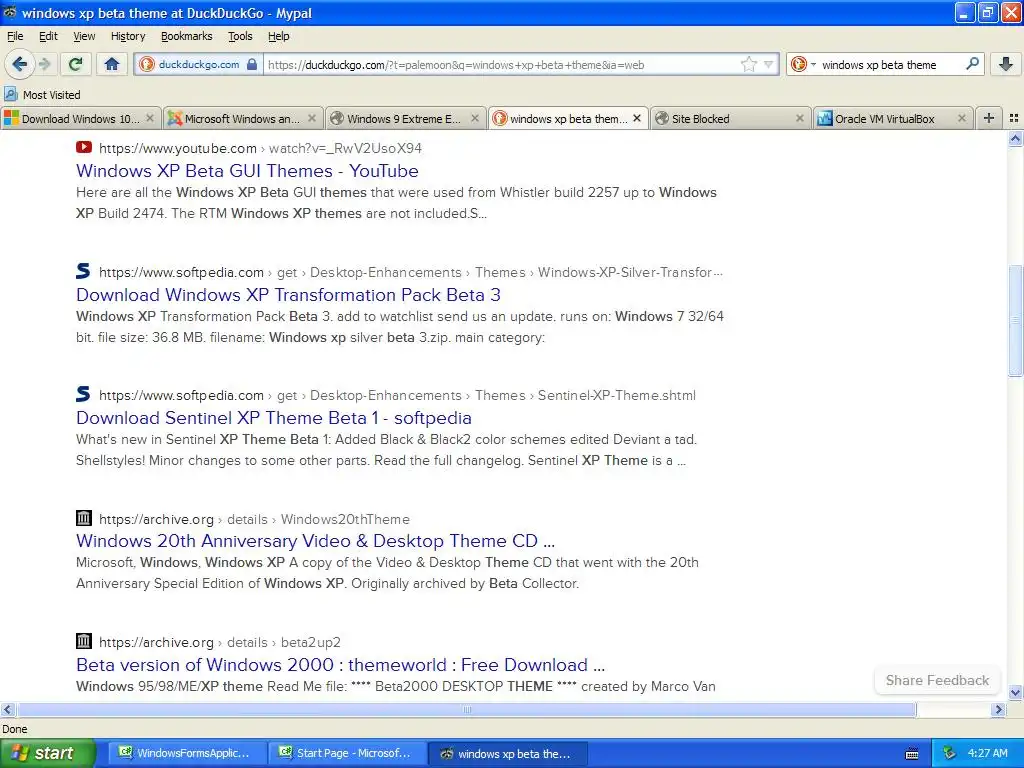Click the horizontal scrollbar right arrow
This screenshot has width=1024, height=768.
point(998,709)
